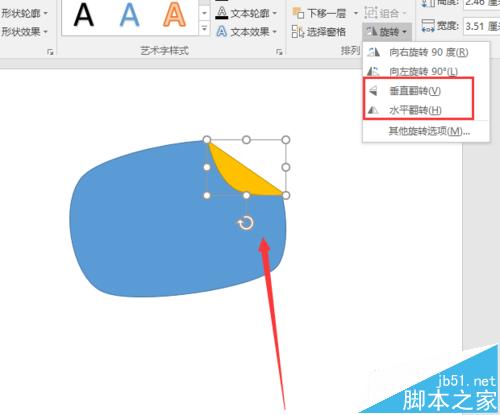The height and width of the screenshot is (415, 500).
Task: Click the 宽度 width icon
Action: coord(428,26)
